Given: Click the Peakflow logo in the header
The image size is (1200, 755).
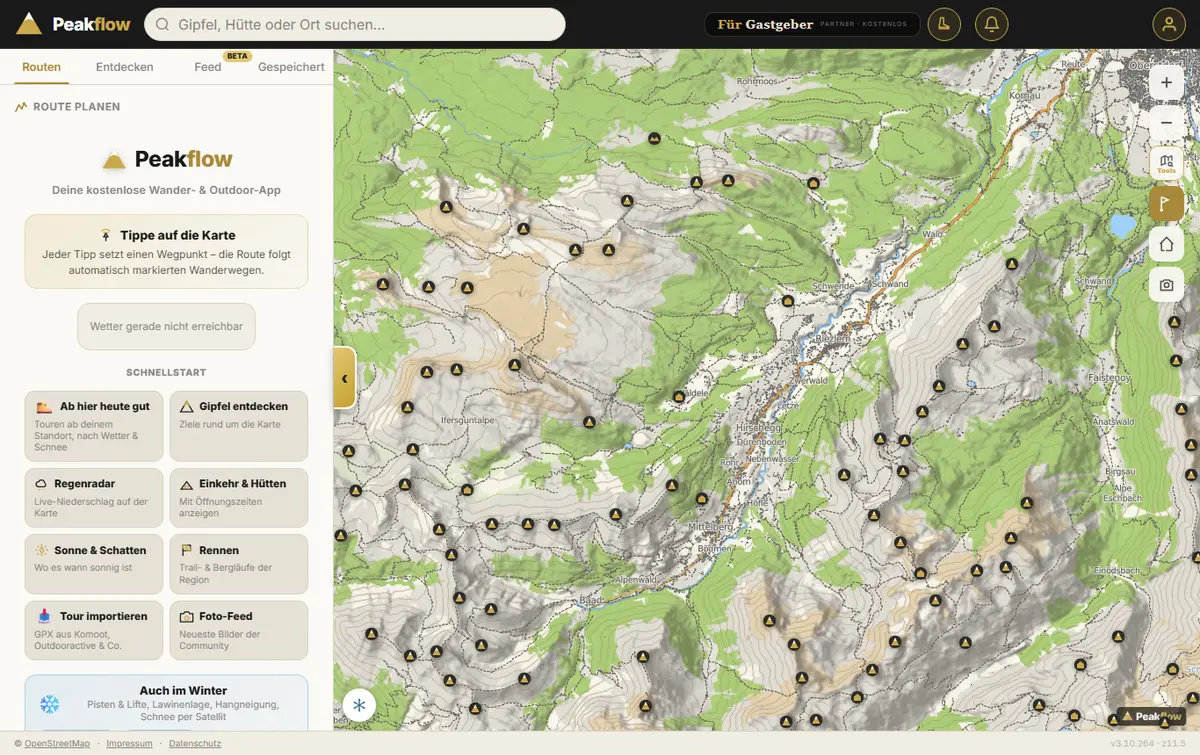Looking at the screenshot, I should click(x=74, y=24).
